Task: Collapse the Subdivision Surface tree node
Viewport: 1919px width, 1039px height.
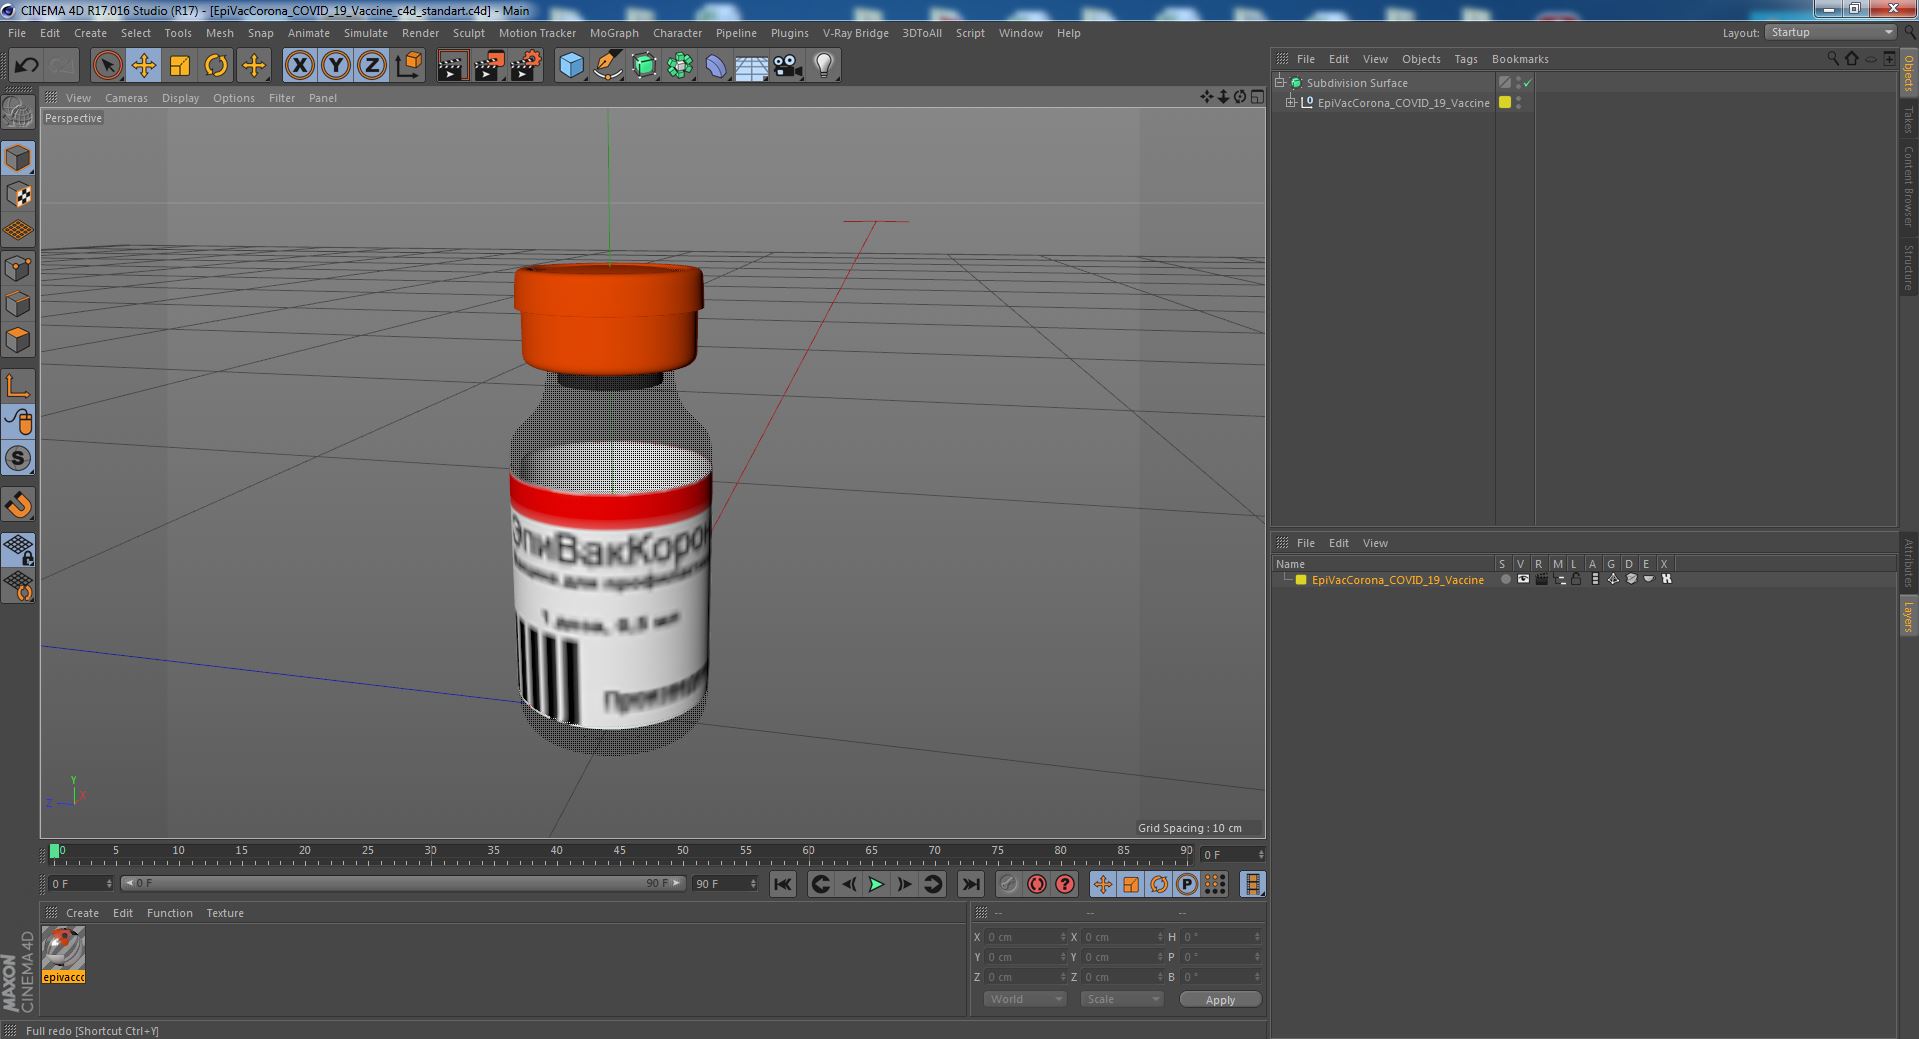Action: 1279,82
